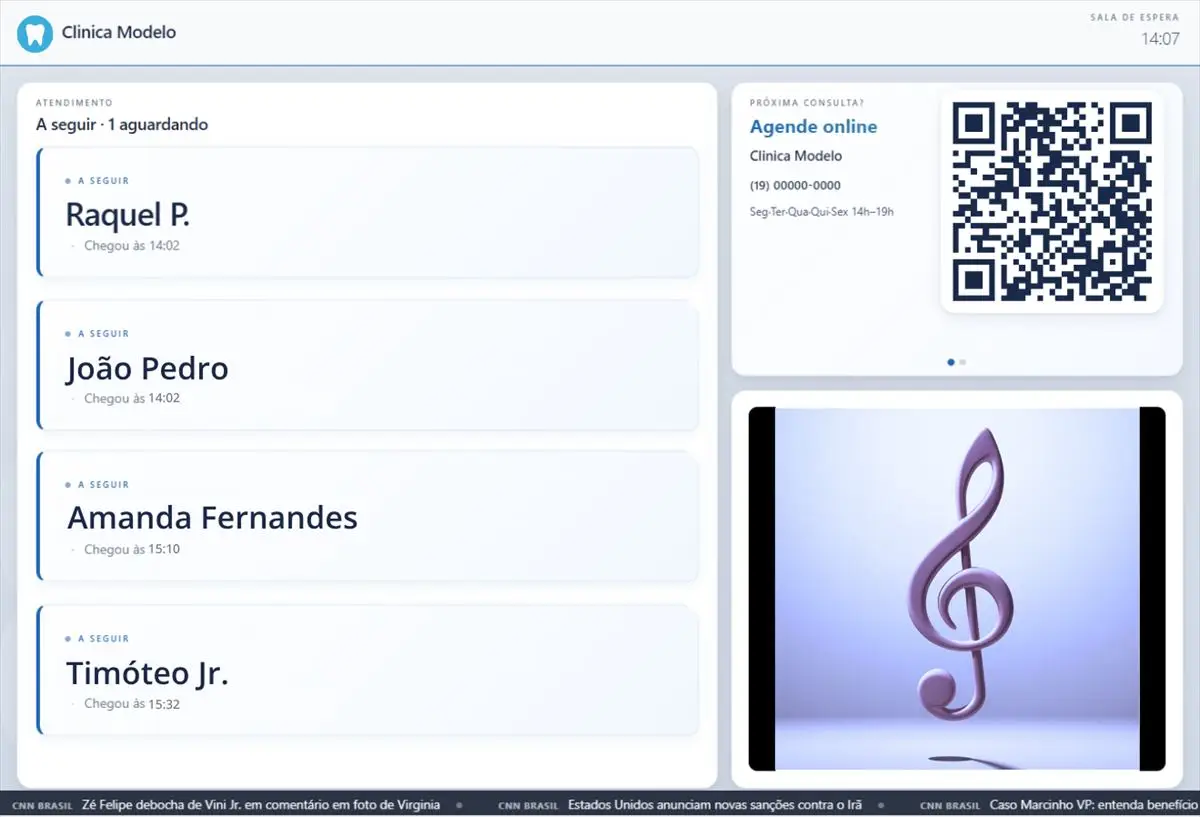Click the PRÓXIMA CONSULTA? label

[807, 103]
